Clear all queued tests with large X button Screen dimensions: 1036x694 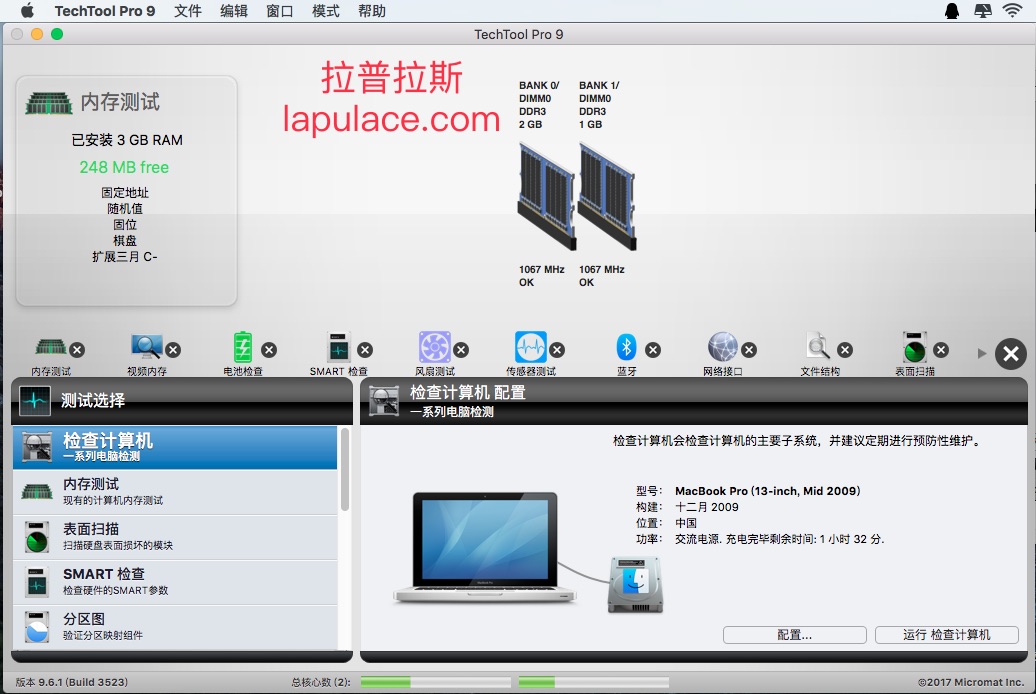[x=1011, y=354]
